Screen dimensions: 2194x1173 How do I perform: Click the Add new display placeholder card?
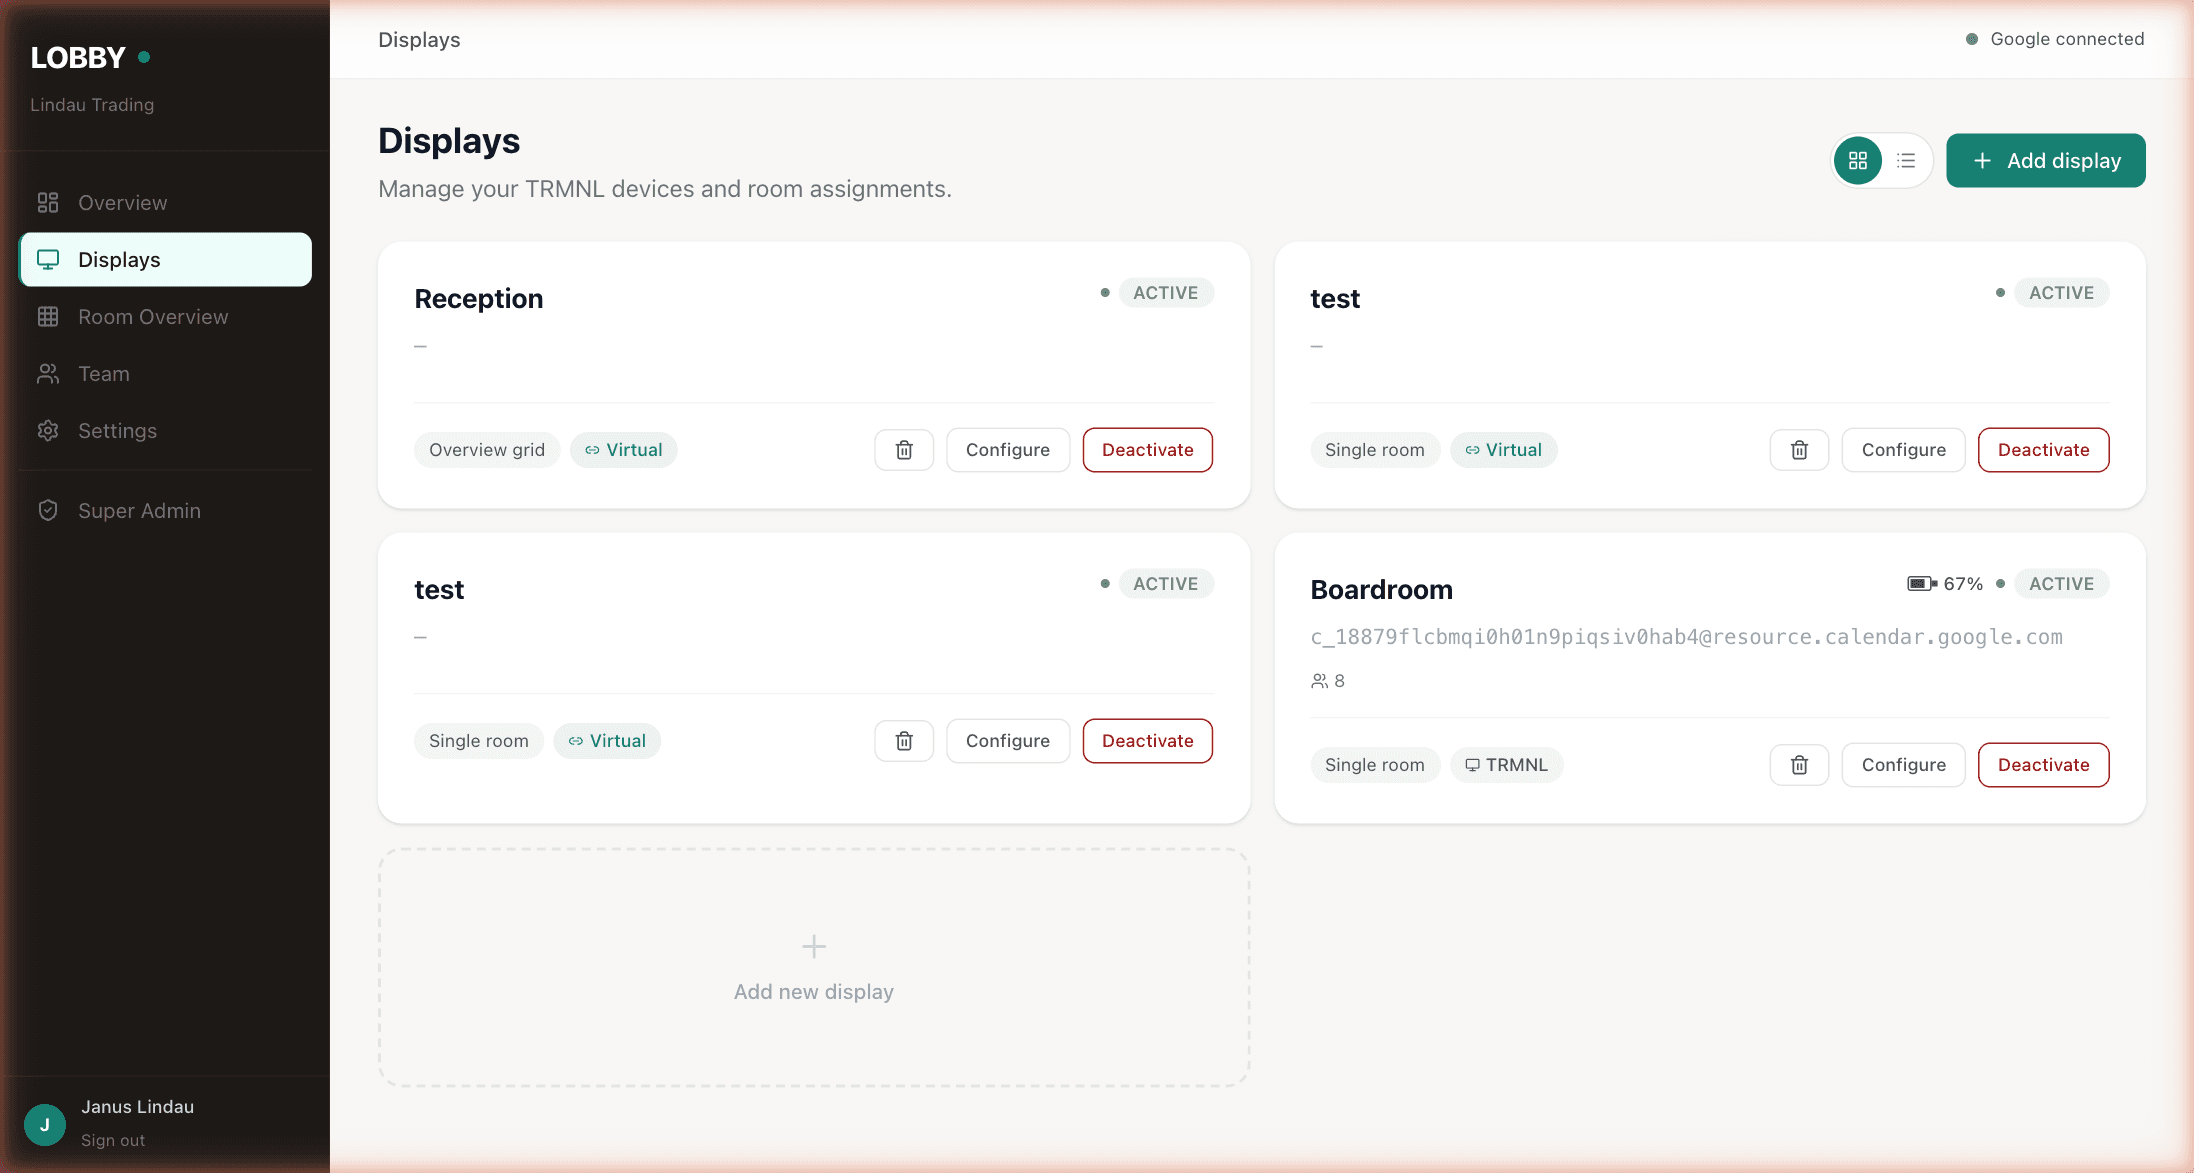pos(814,968)
